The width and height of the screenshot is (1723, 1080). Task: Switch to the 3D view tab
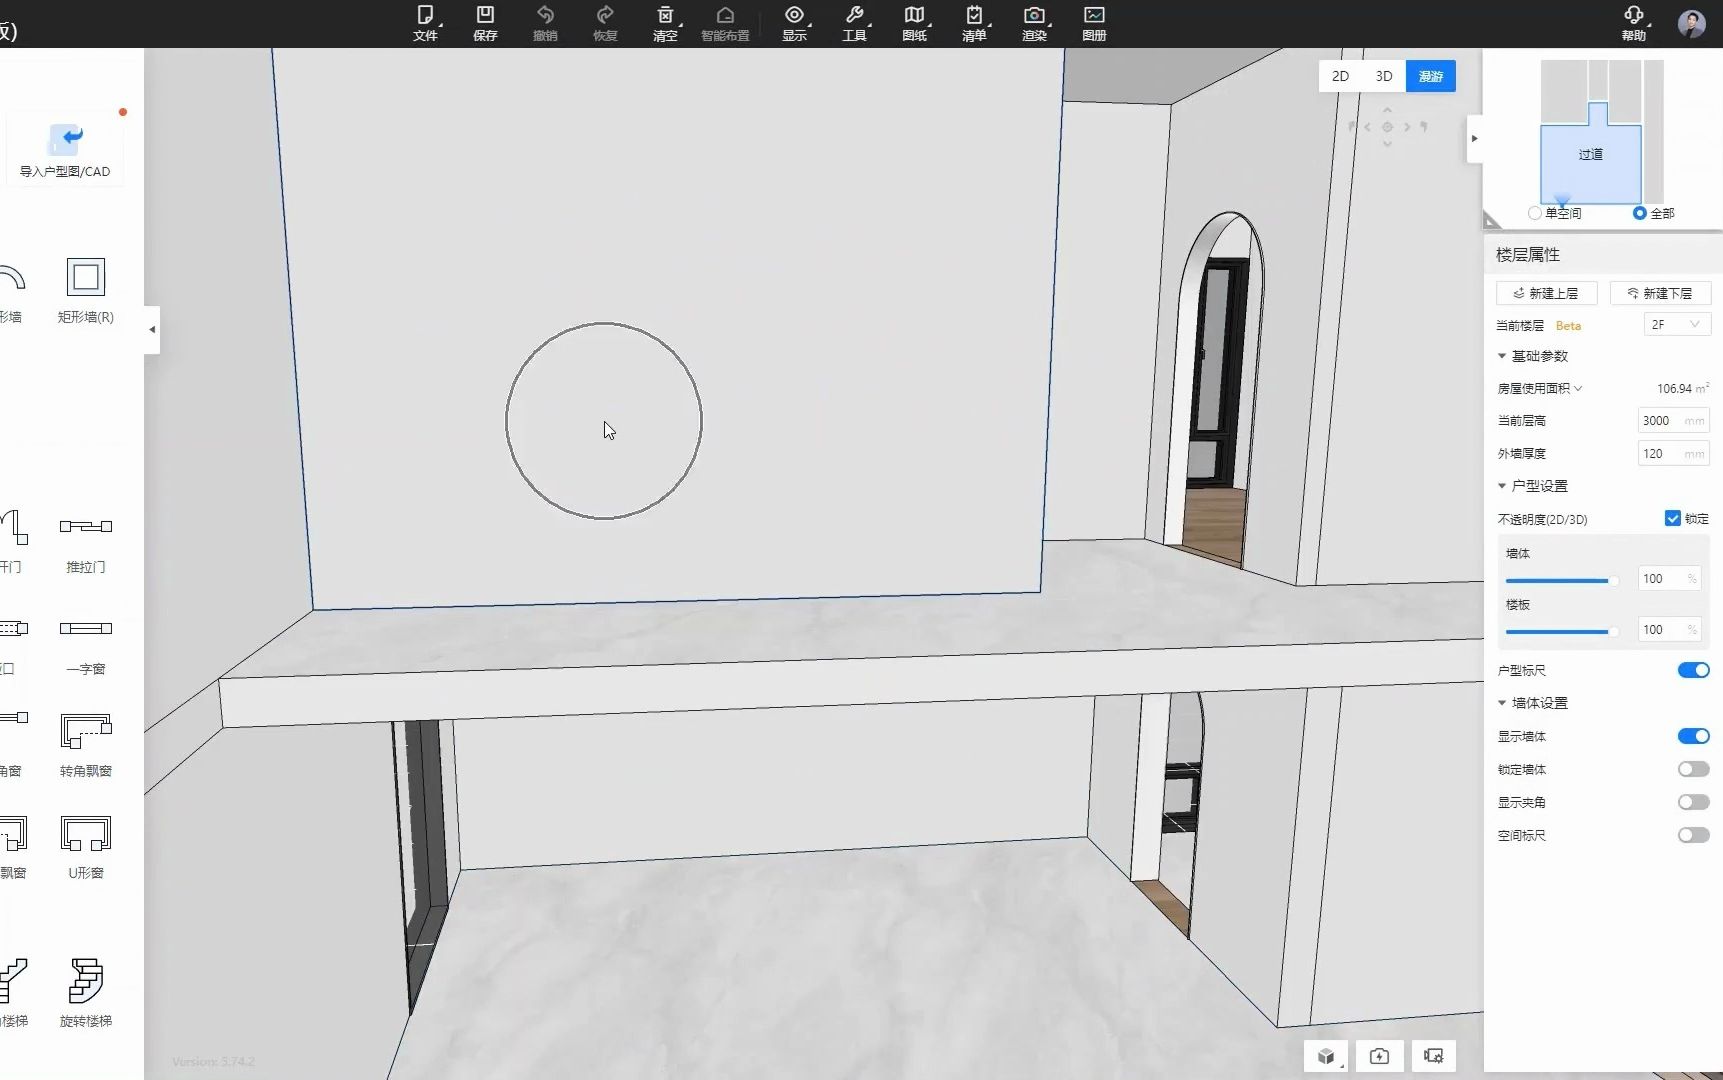tap(1383, 75)
